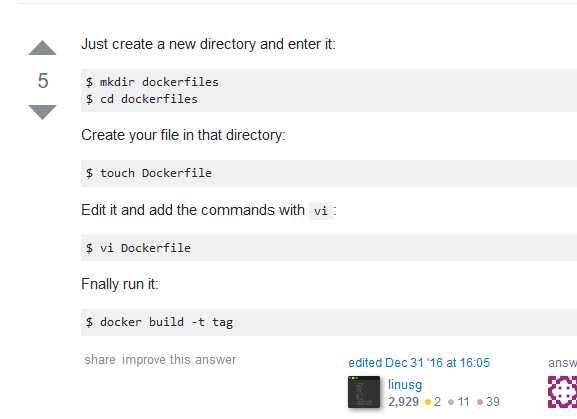The height and width of the screenshot is (419, 577).
Task: Click the cd dockerfiles command line
Action: click(142, 99)
